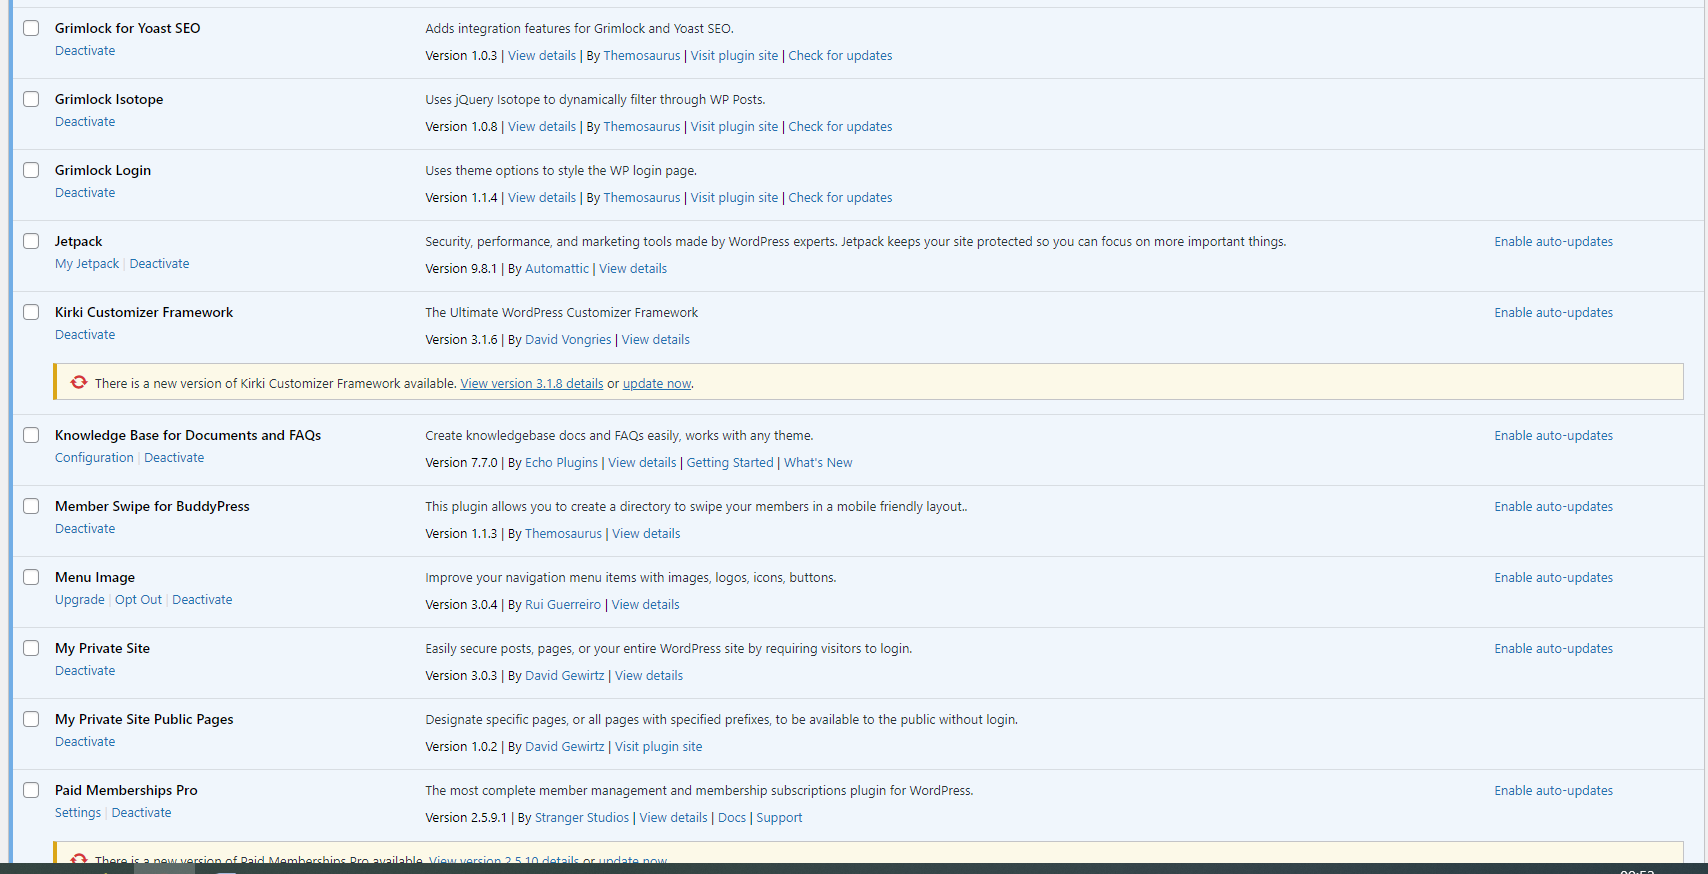Open Docs for Paid Memberships Pro

coord(732,818)
